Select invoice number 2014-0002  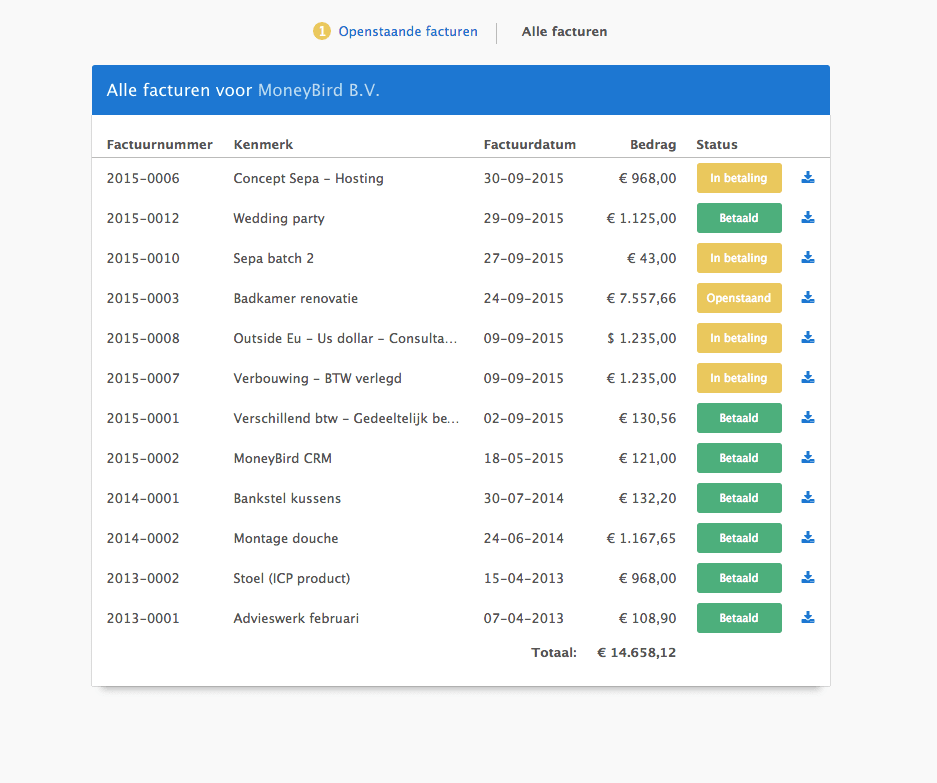click(143, 539)
